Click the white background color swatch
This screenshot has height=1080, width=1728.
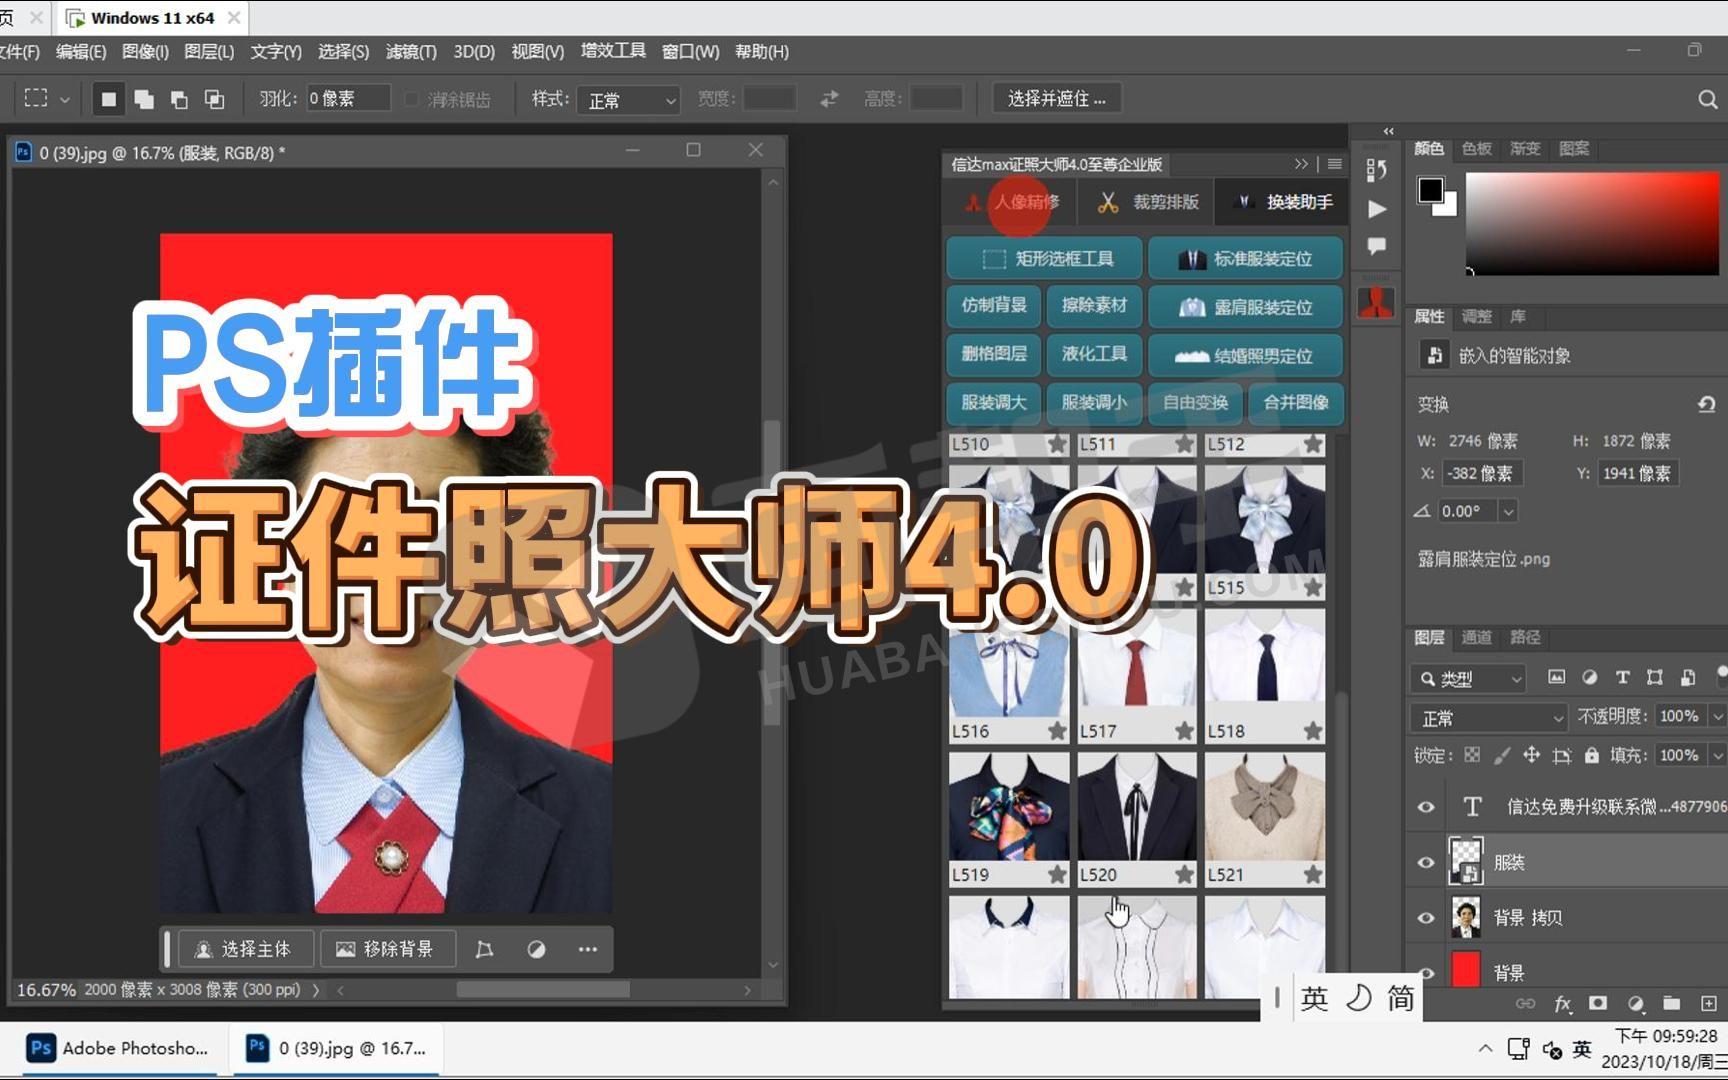pos(1448,207)
